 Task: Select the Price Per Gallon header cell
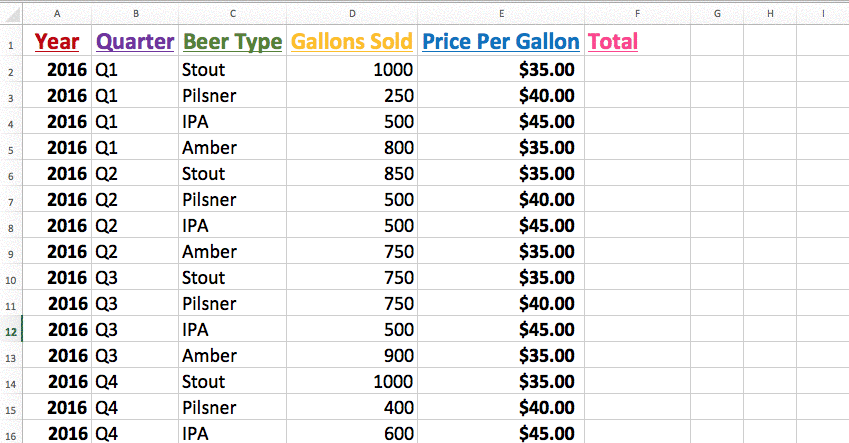coord(500,42)
